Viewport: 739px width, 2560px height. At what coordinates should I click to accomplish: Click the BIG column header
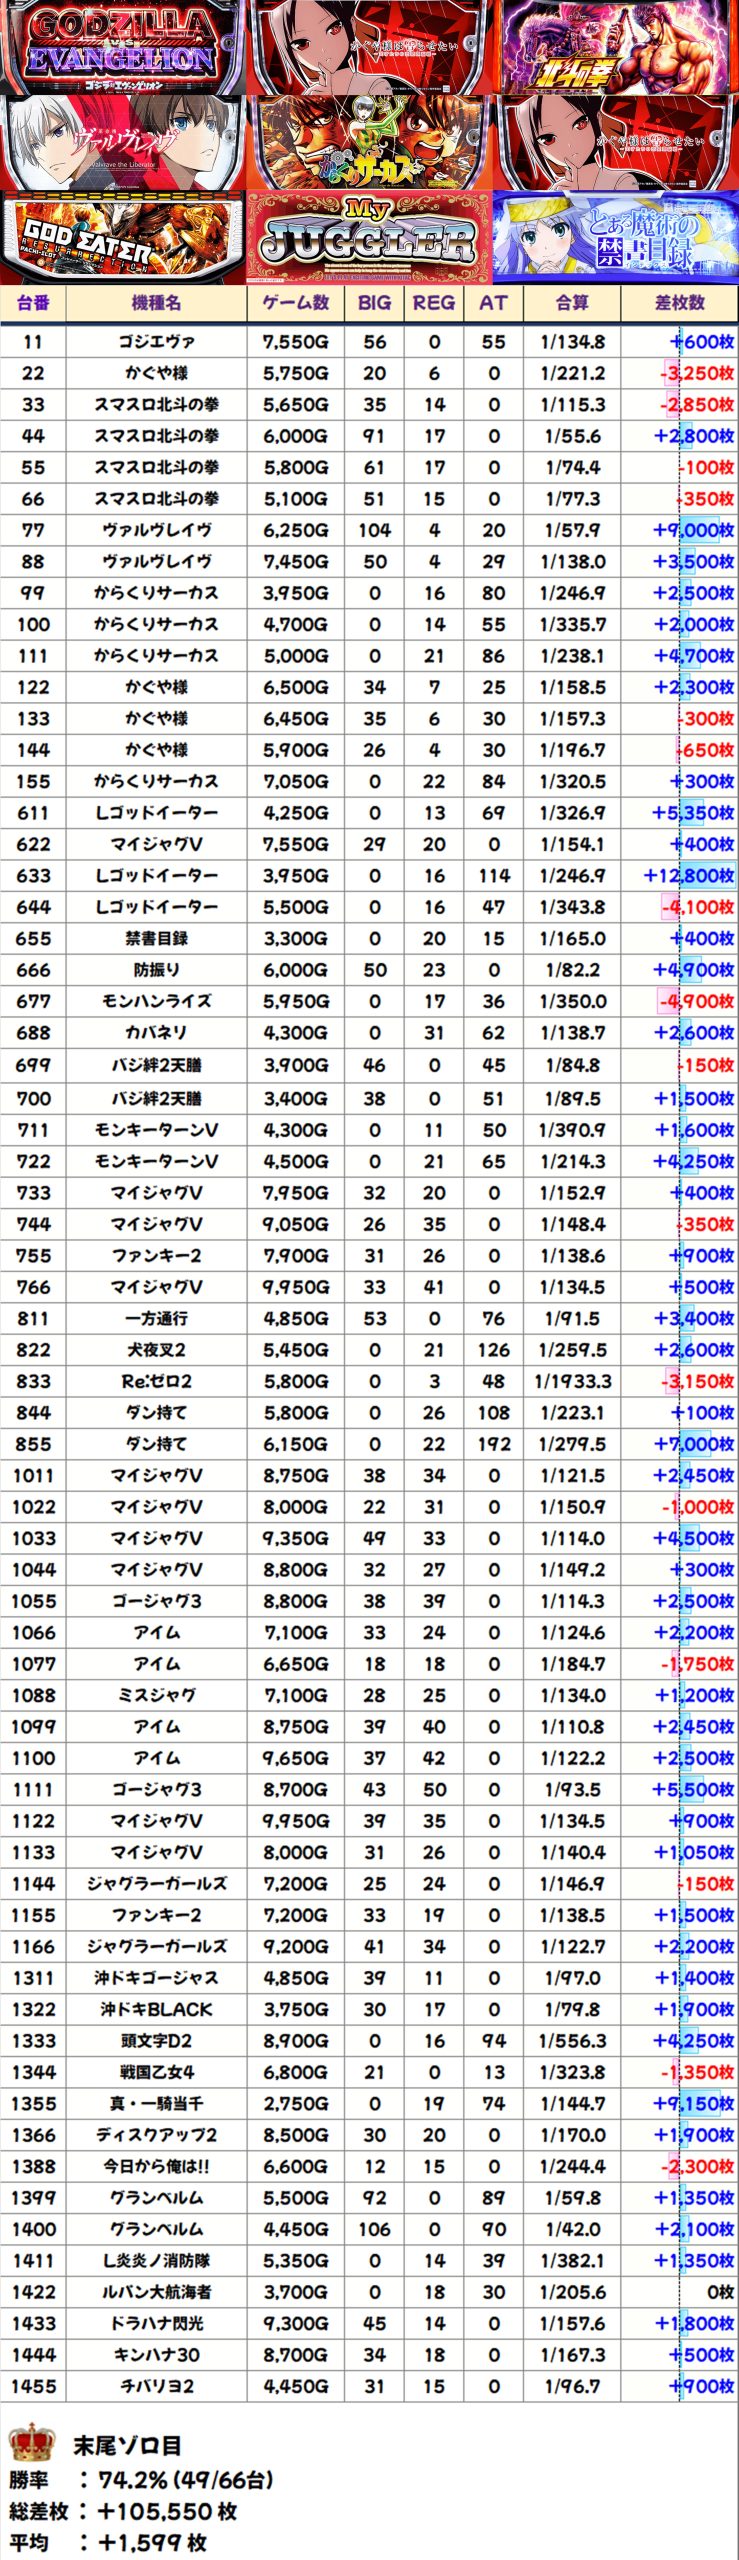tap(374, 303)
